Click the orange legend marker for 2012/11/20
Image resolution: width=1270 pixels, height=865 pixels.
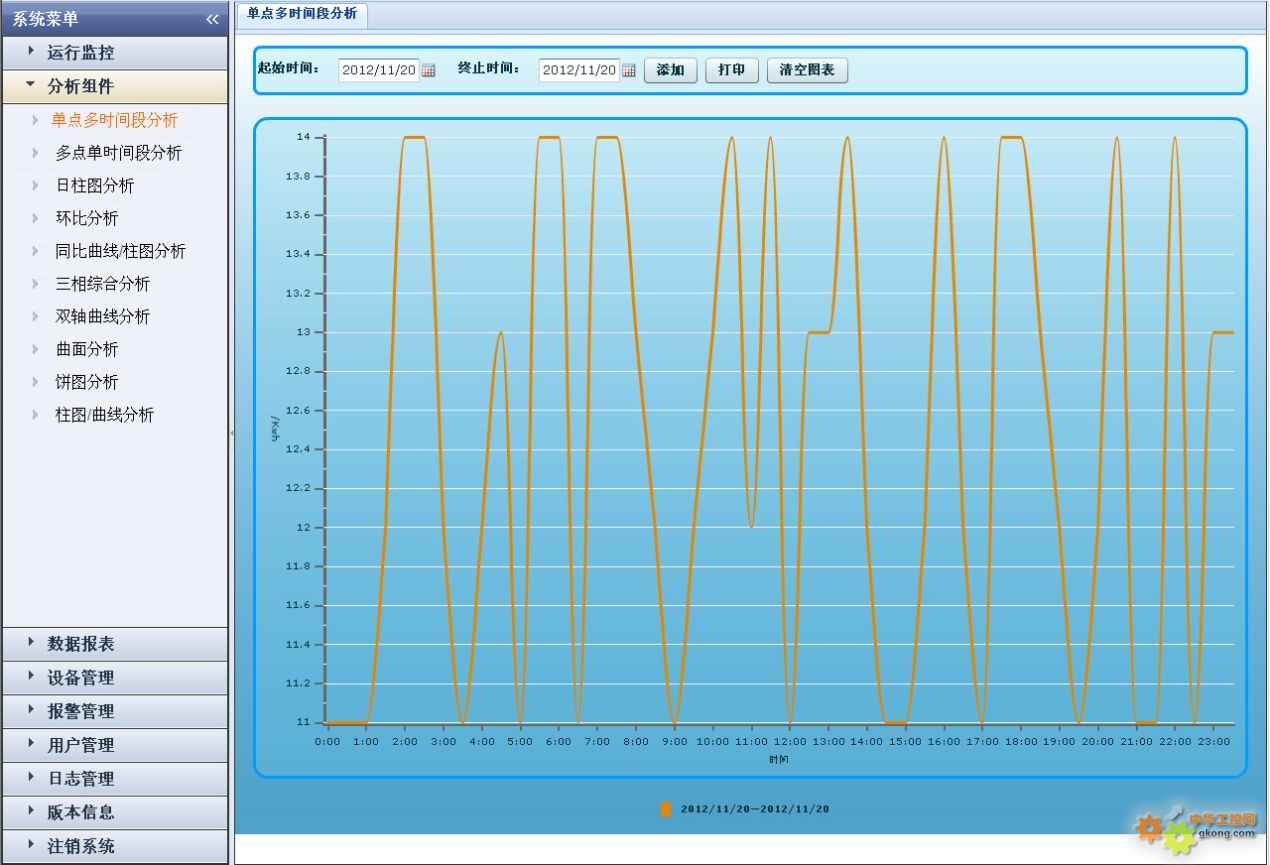pos(666,809)
